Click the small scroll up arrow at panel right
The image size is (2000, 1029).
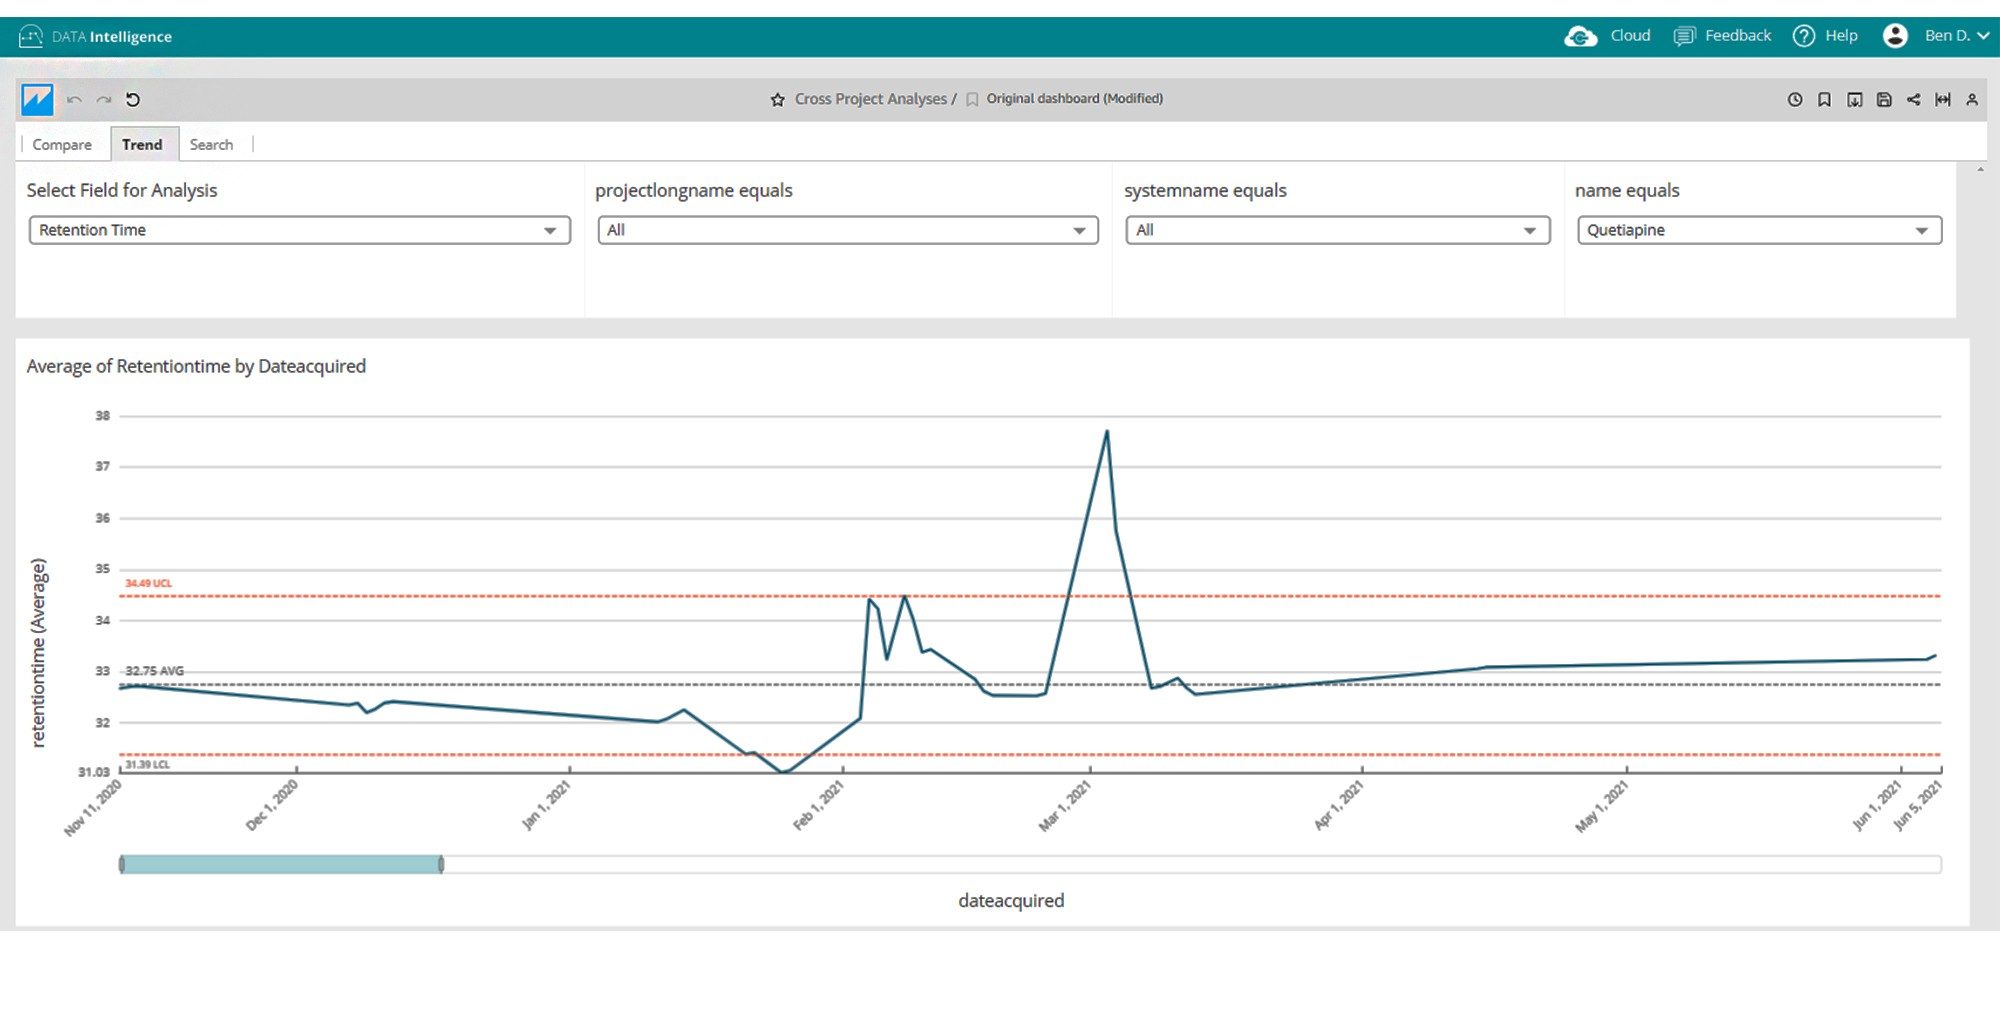[x=1980, y=171]
